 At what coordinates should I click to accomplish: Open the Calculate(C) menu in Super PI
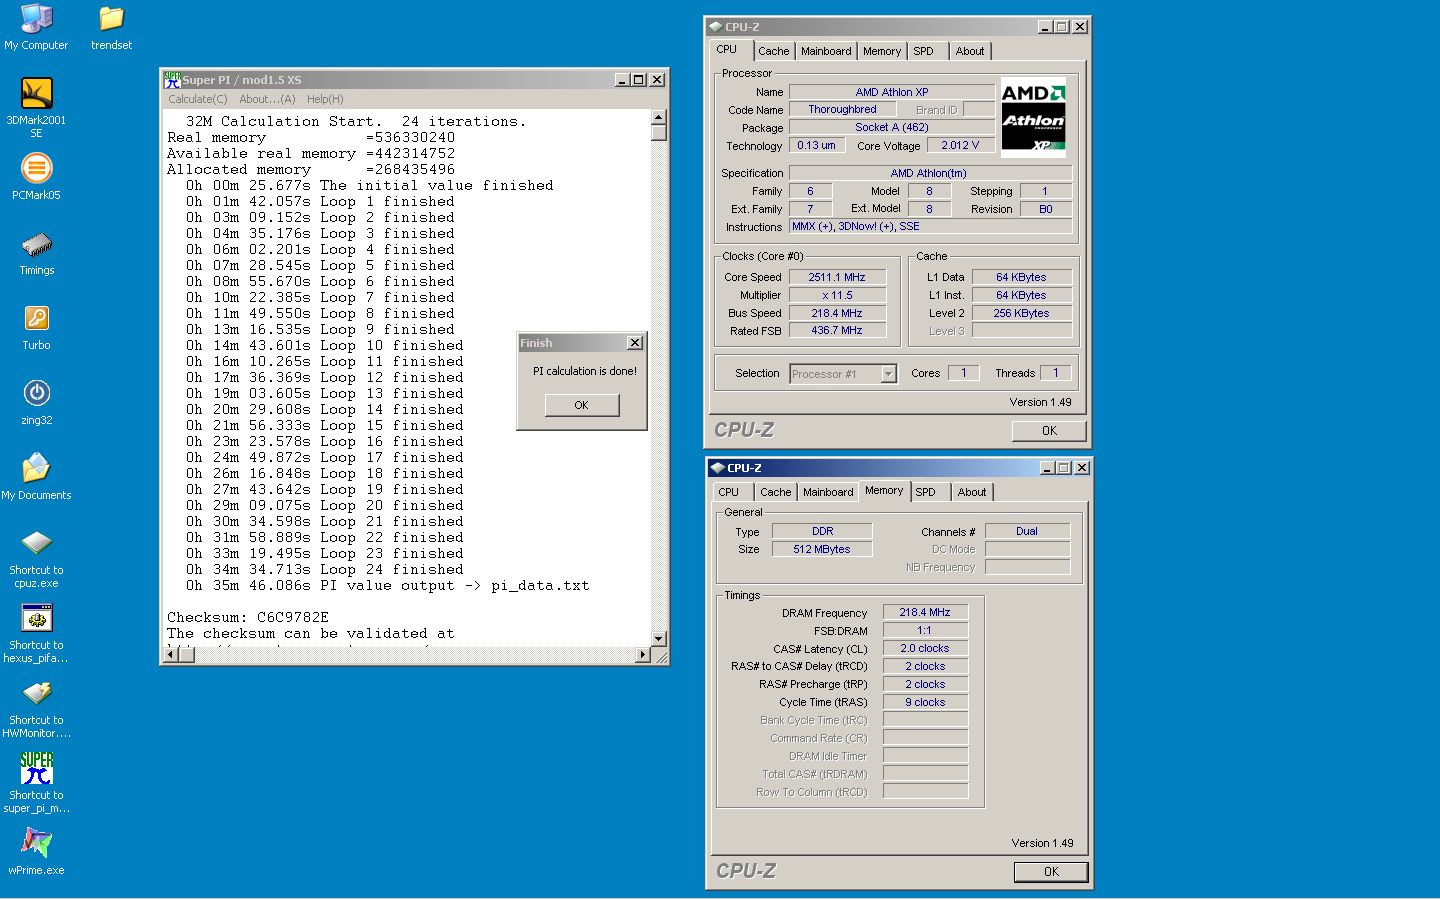(x=197, y=99)
